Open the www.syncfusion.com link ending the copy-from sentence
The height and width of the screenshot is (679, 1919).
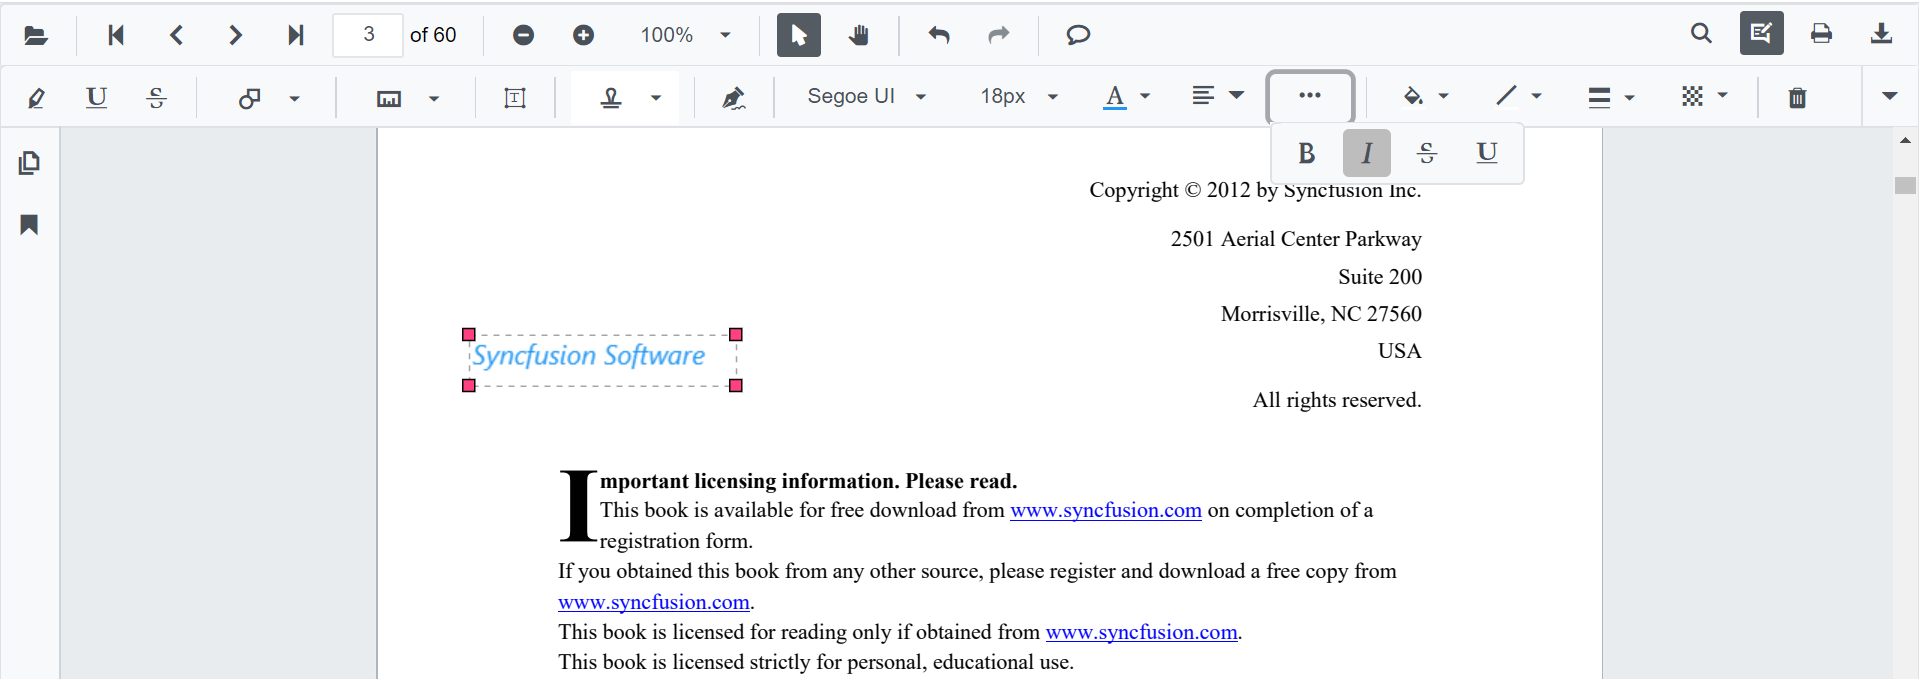coord(653,602)
